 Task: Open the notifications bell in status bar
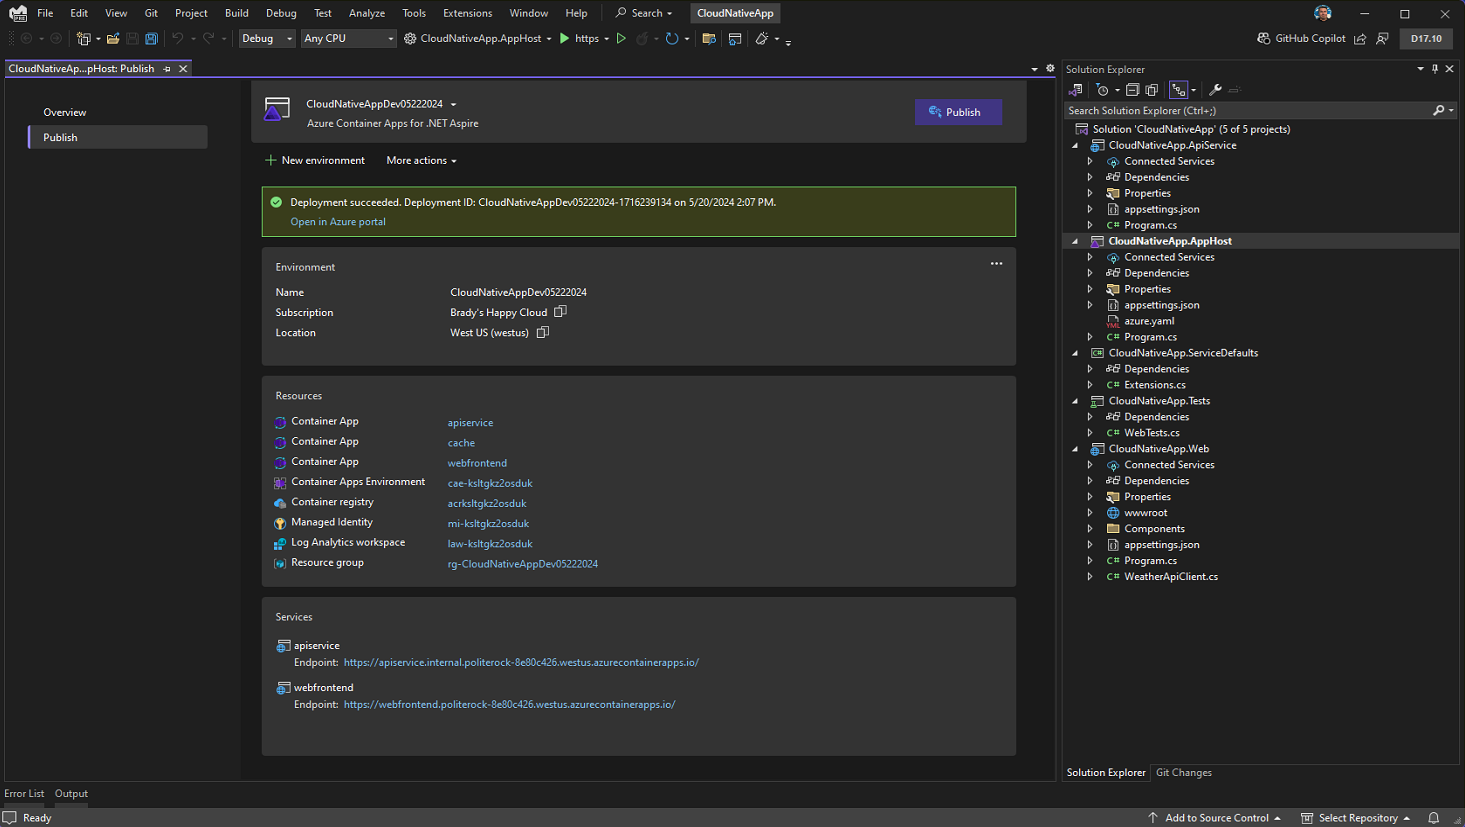point(1433,817)
